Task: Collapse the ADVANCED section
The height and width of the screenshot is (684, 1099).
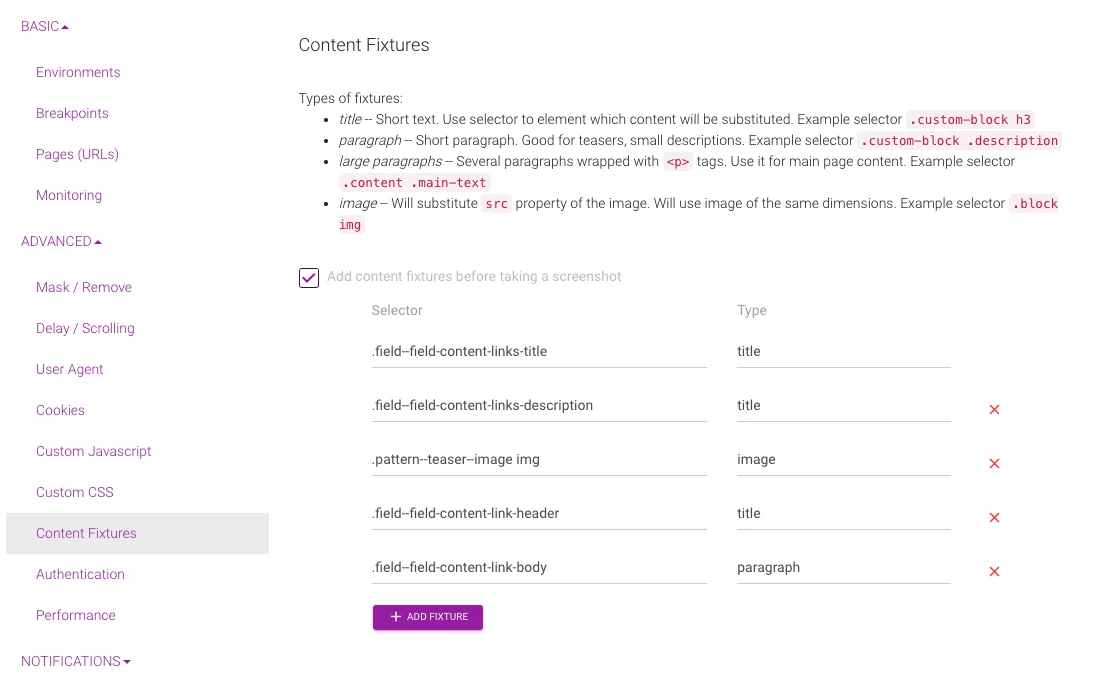Action: [62, 241]
